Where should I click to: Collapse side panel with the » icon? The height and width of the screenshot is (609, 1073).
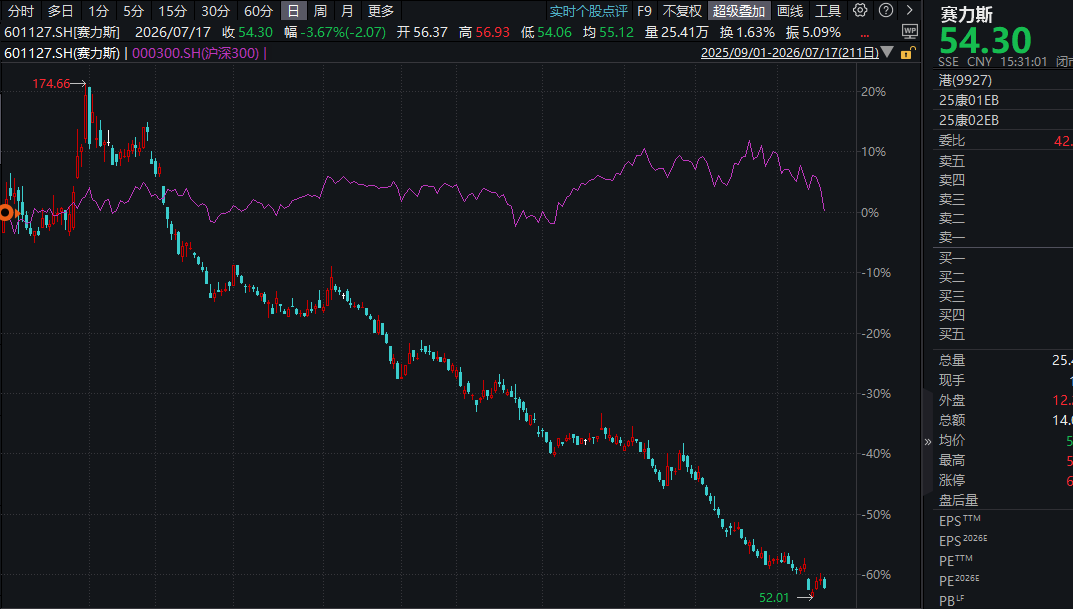point(927,442)
